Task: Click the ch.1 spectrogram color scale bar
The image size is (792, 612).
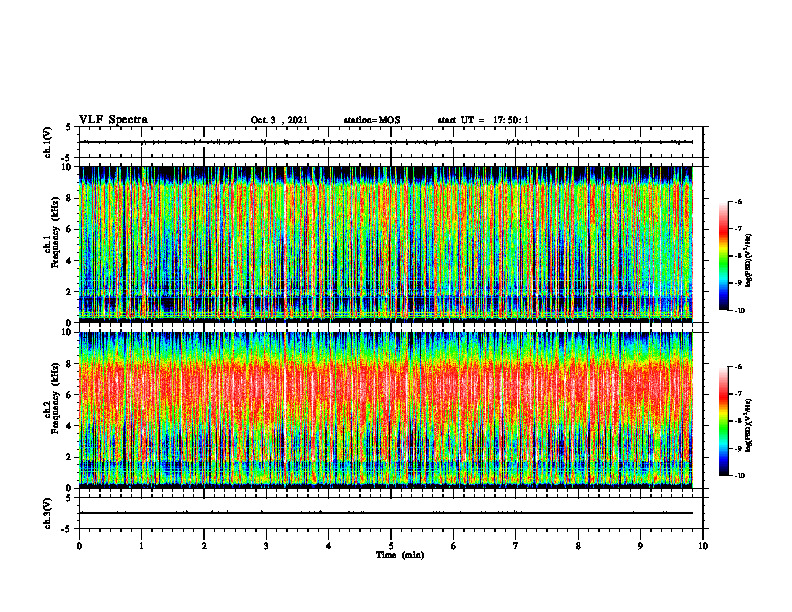Action: point(723,256)
